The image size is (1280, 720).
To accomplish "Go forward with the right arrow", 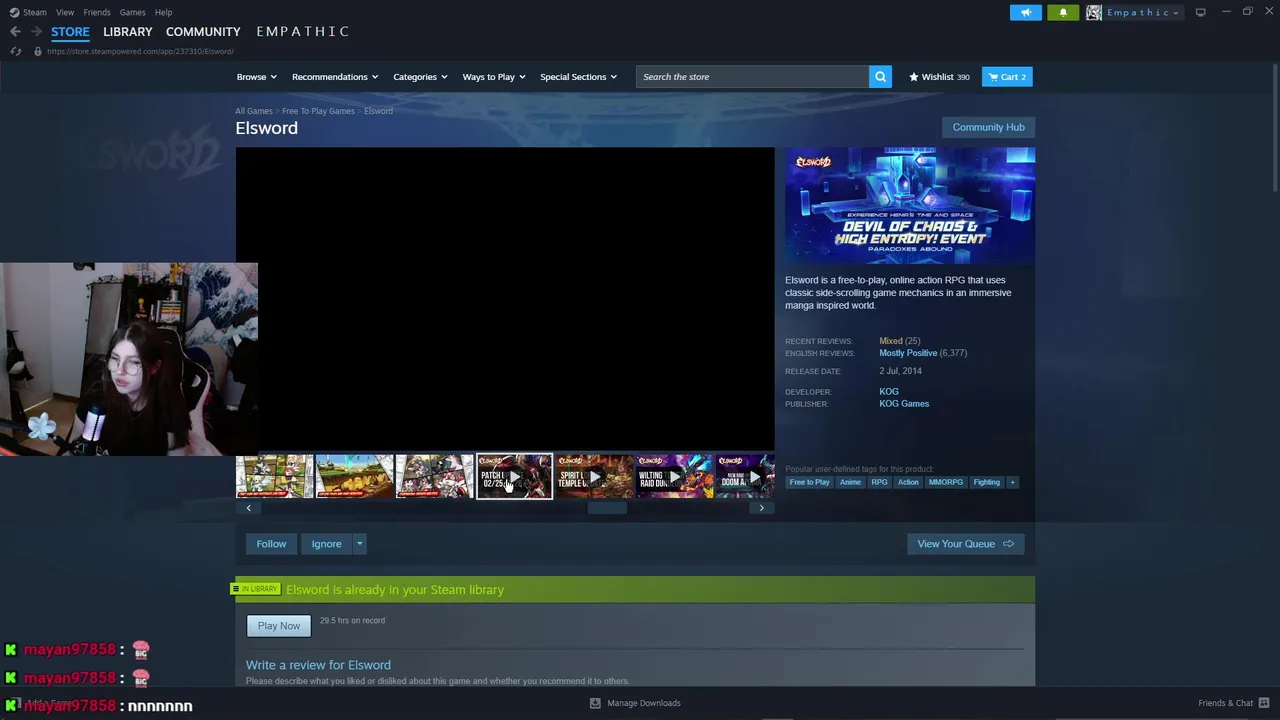I will [x=36, y=32].
